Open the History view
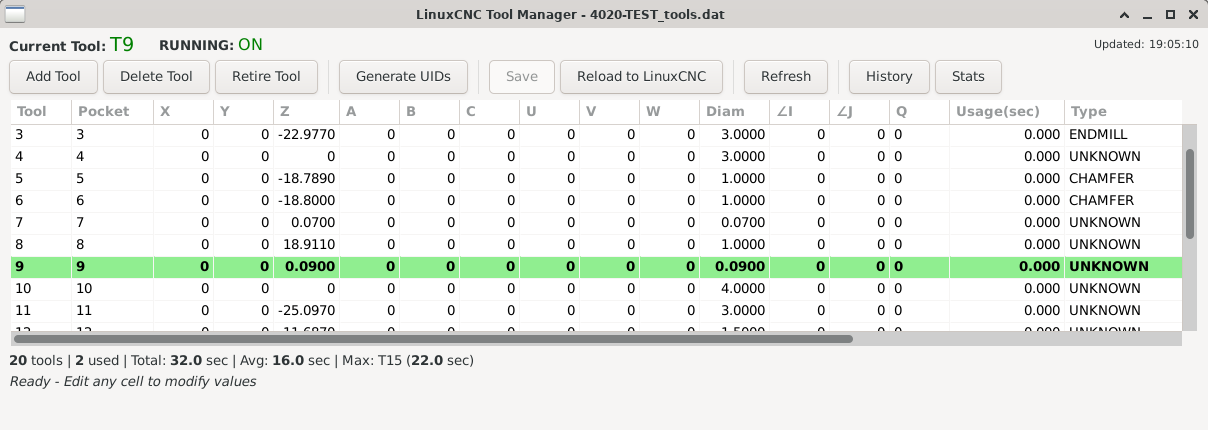The height and width of the screenshot is (430, 1208). point(888,77)
